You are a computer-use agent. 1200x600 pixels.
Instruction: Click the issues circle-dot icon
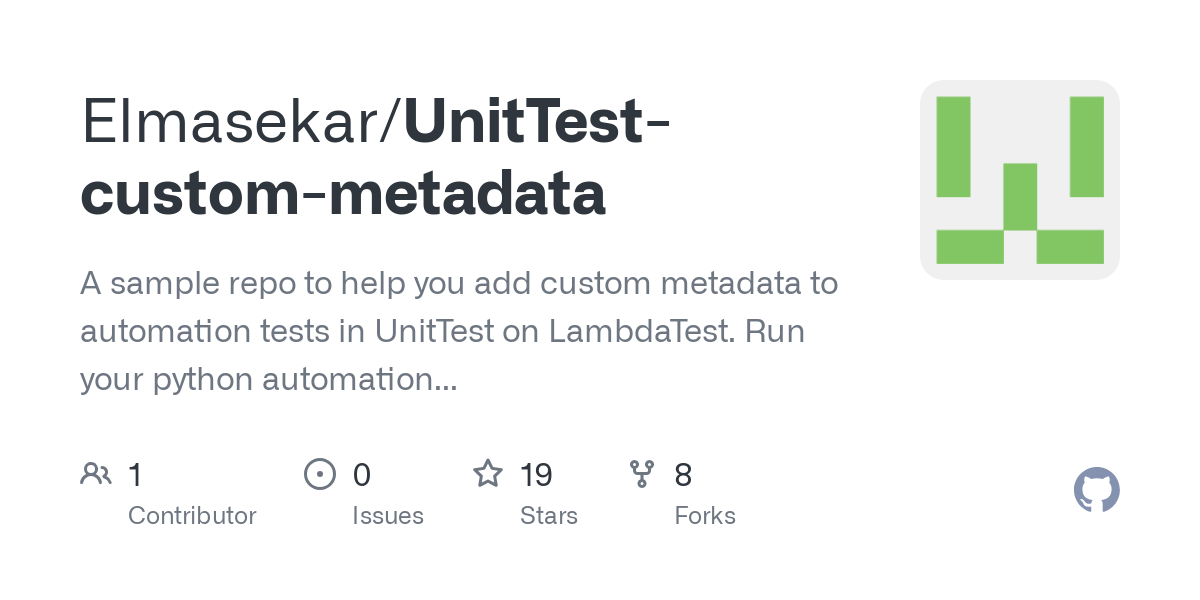tap(319, 474)
